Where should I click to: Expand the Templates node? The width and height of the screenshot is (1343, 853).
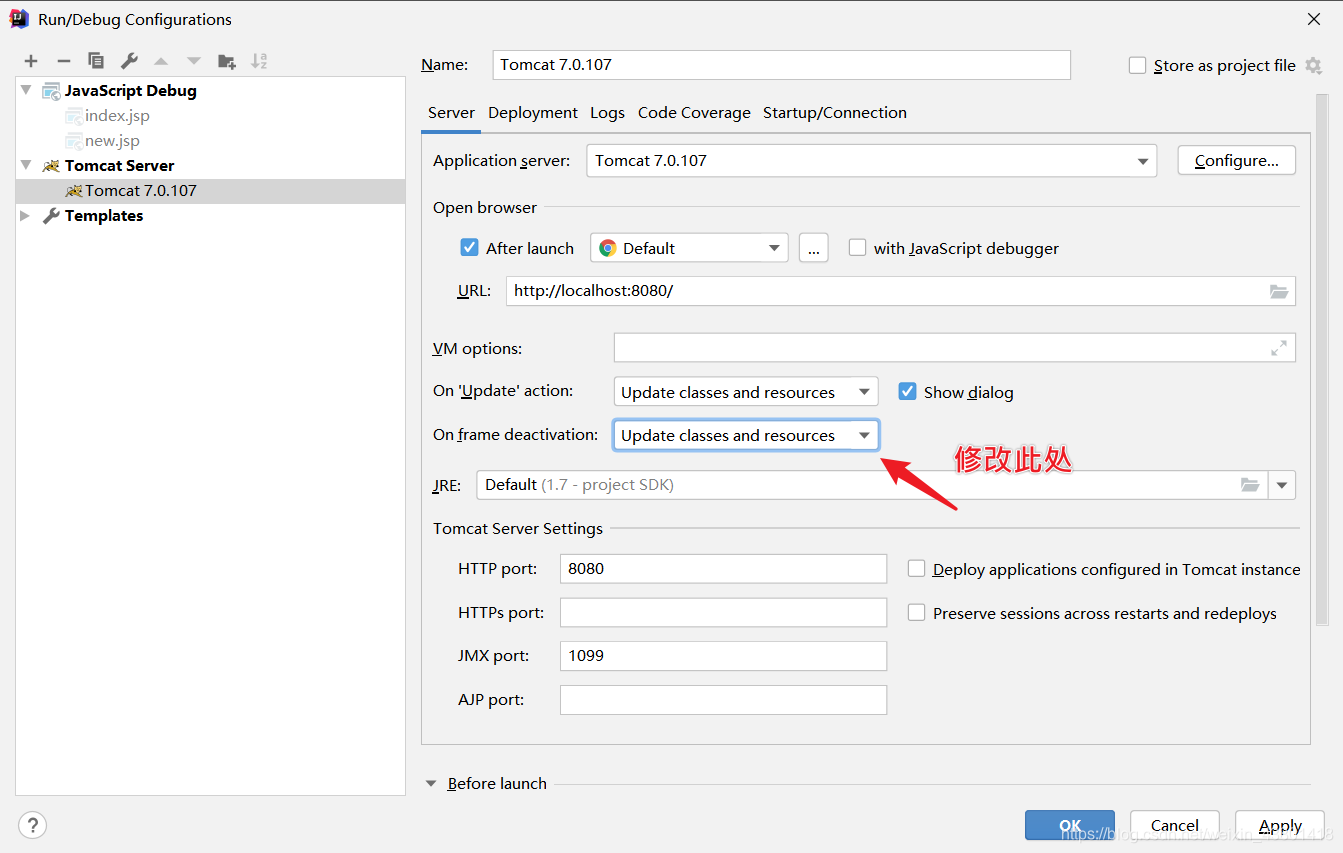point(26,215)
